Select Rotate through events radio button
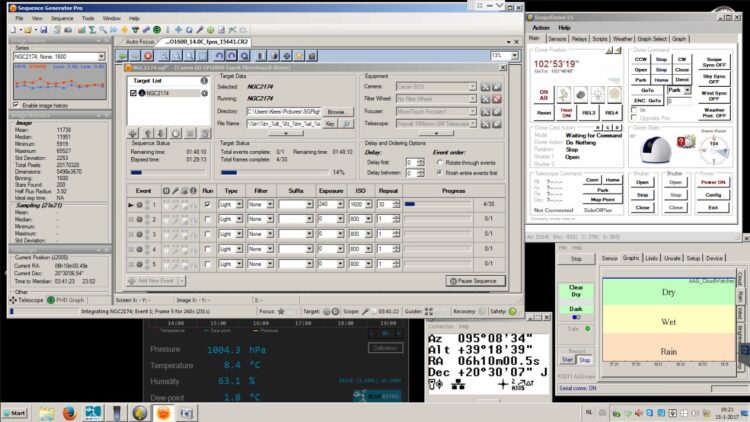 (x=440, y=163)
